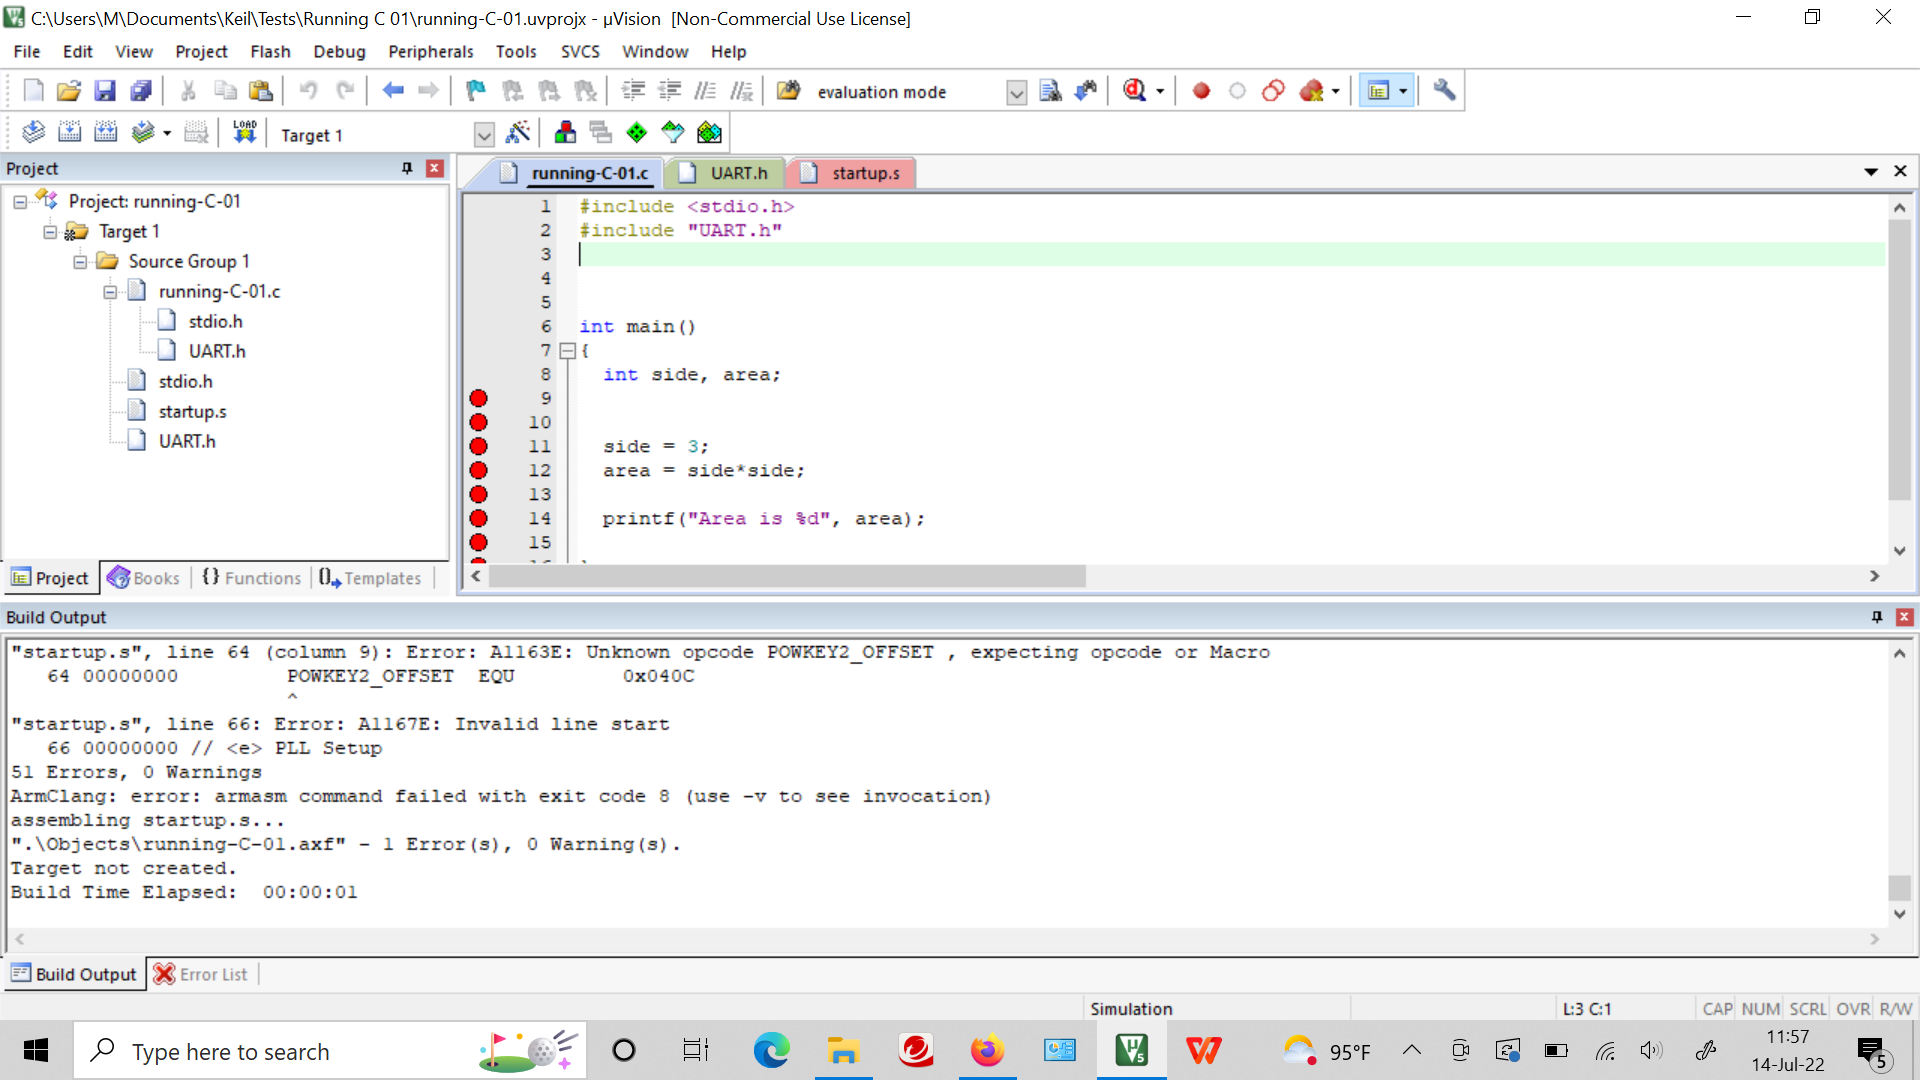The height and width of the screenshot is (1080, 1920).
Task: Toggle the breakpoint on line 15
Action: coord(479,542)
